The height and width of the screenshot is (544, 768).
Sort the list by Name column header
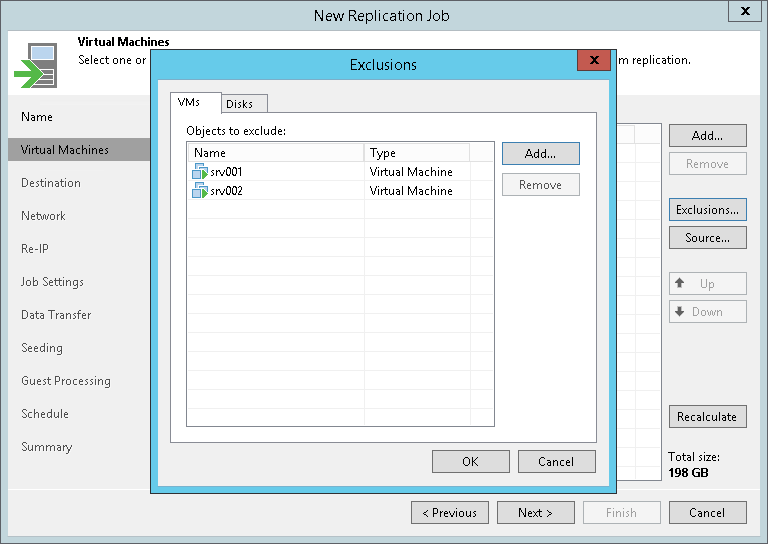275,153
